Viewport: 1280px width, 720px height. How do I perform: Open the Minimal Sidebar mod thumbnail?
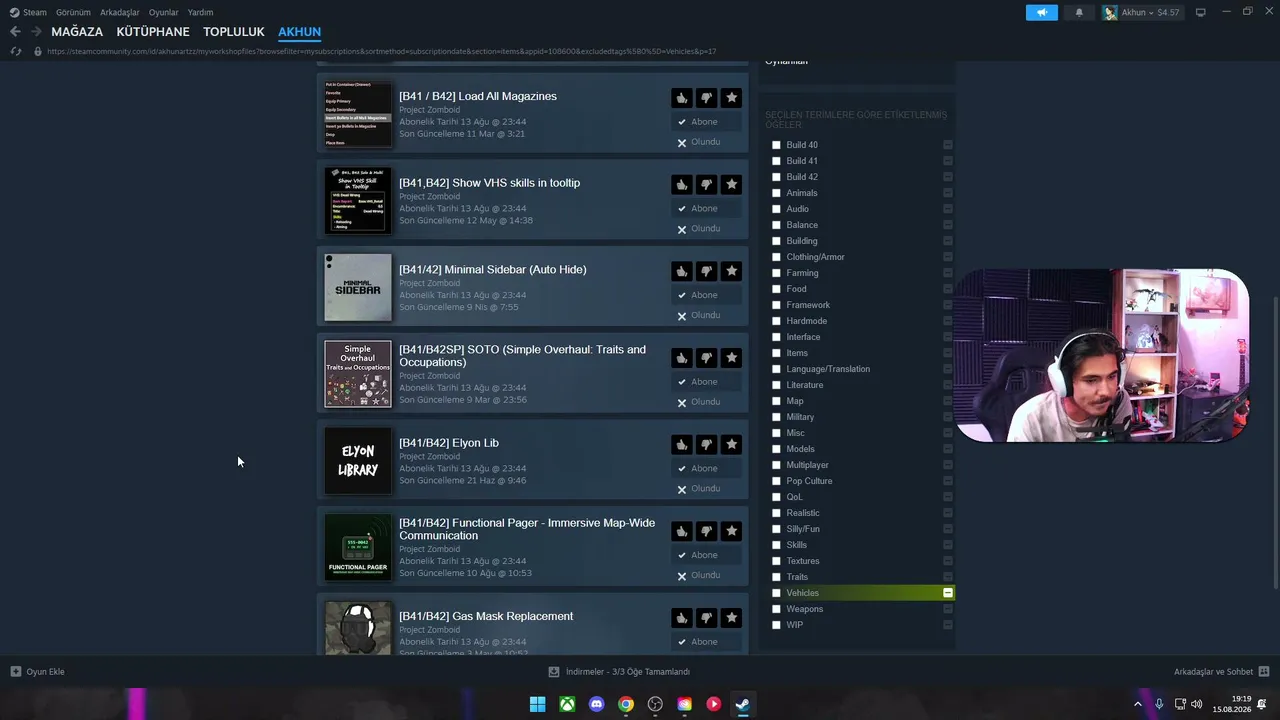(358, 288)
